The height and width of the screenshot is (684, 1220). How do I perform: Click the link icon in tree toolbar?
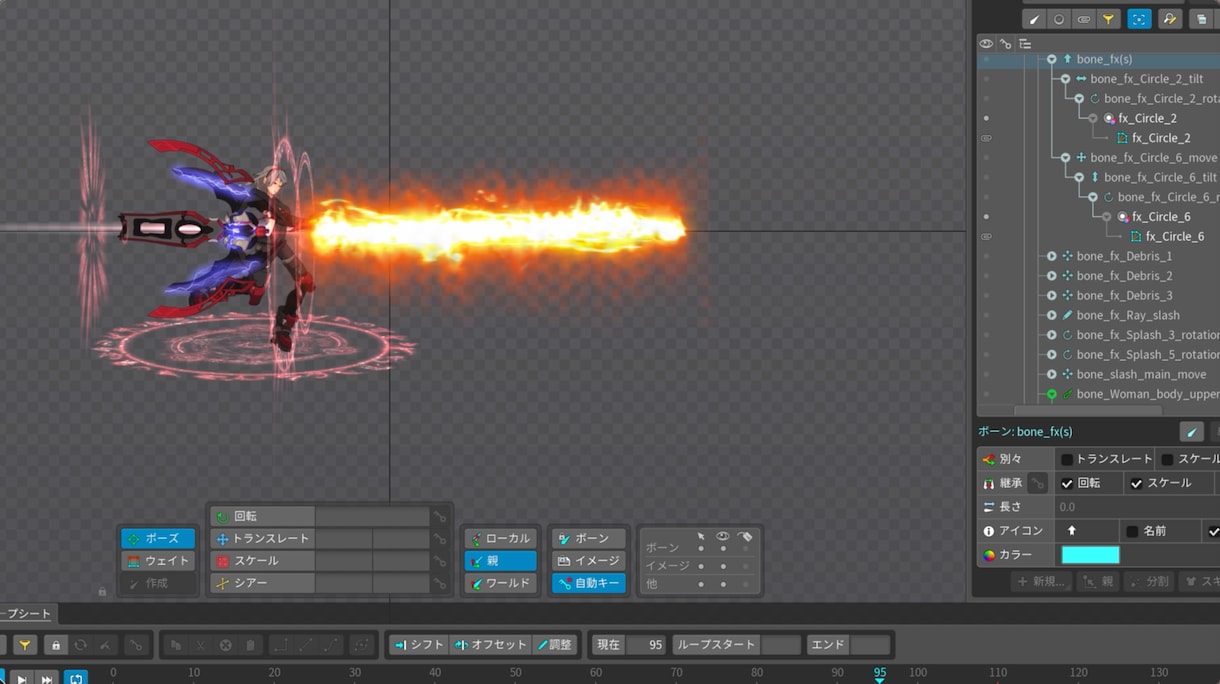[1084, 19]
